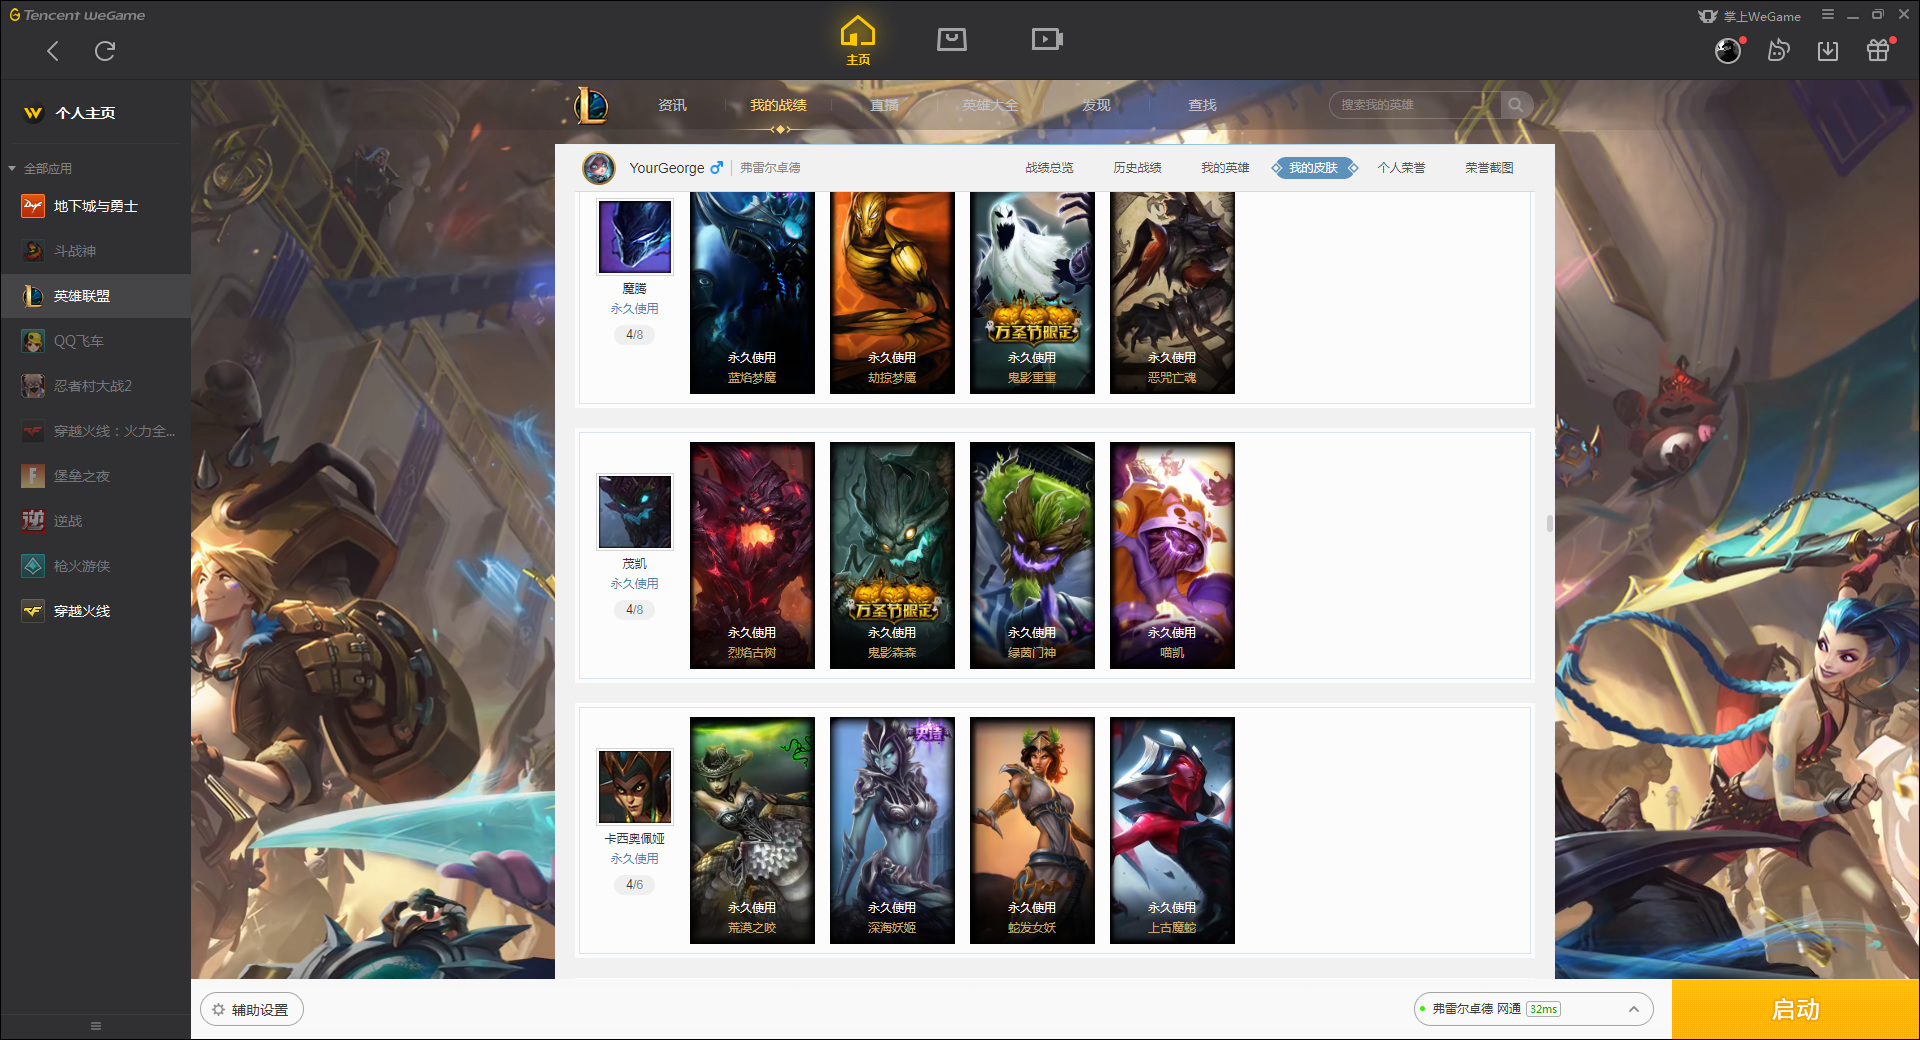Open the 蛇发女妖 skin card

point(1032,830)
